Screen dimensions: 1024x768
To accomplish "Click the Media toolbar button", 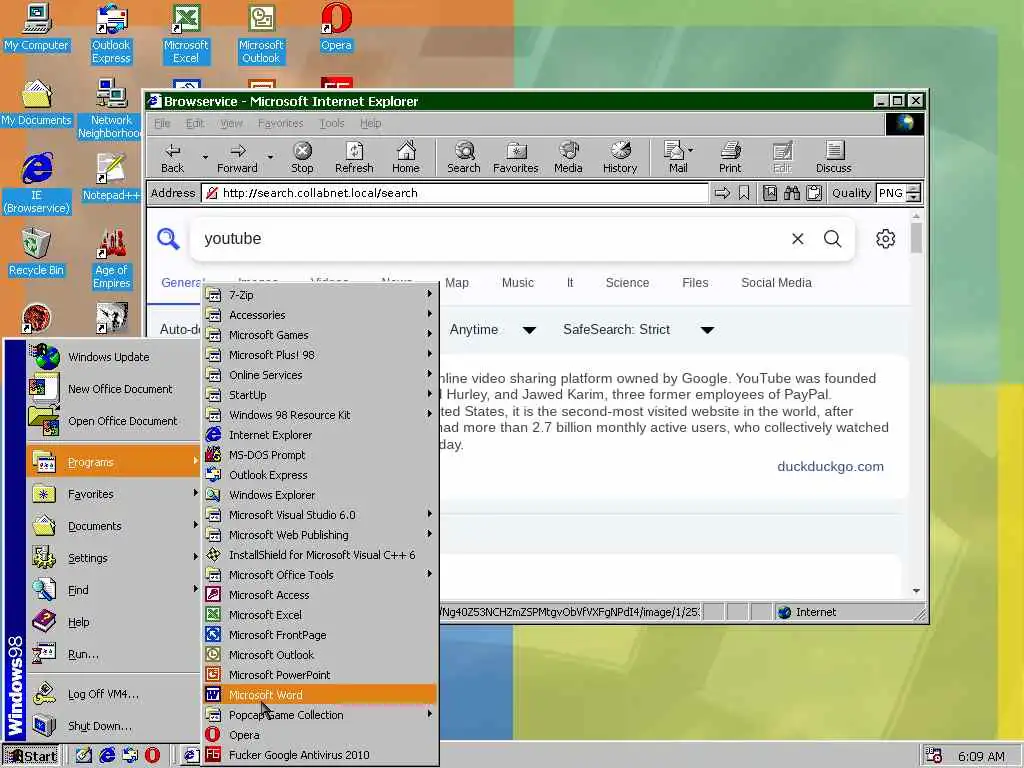I will coord(568,157).
